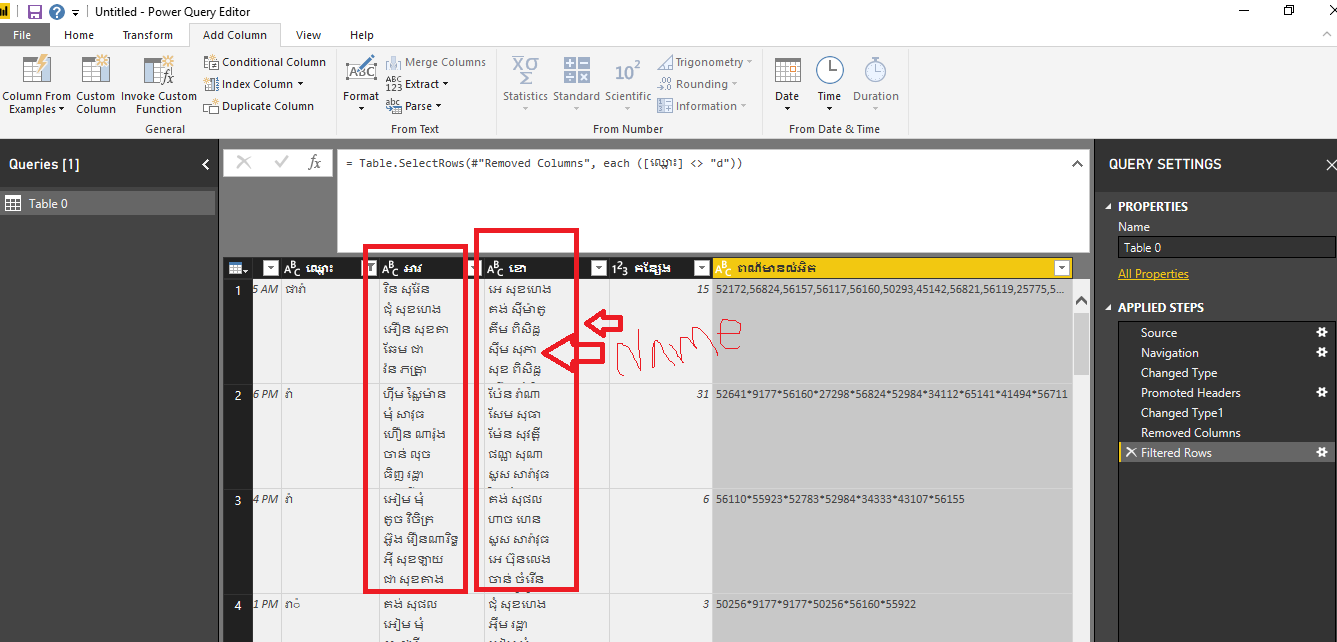
Task: Select the Promoted Headers applied step
Action: click(x=1190, y=393)
